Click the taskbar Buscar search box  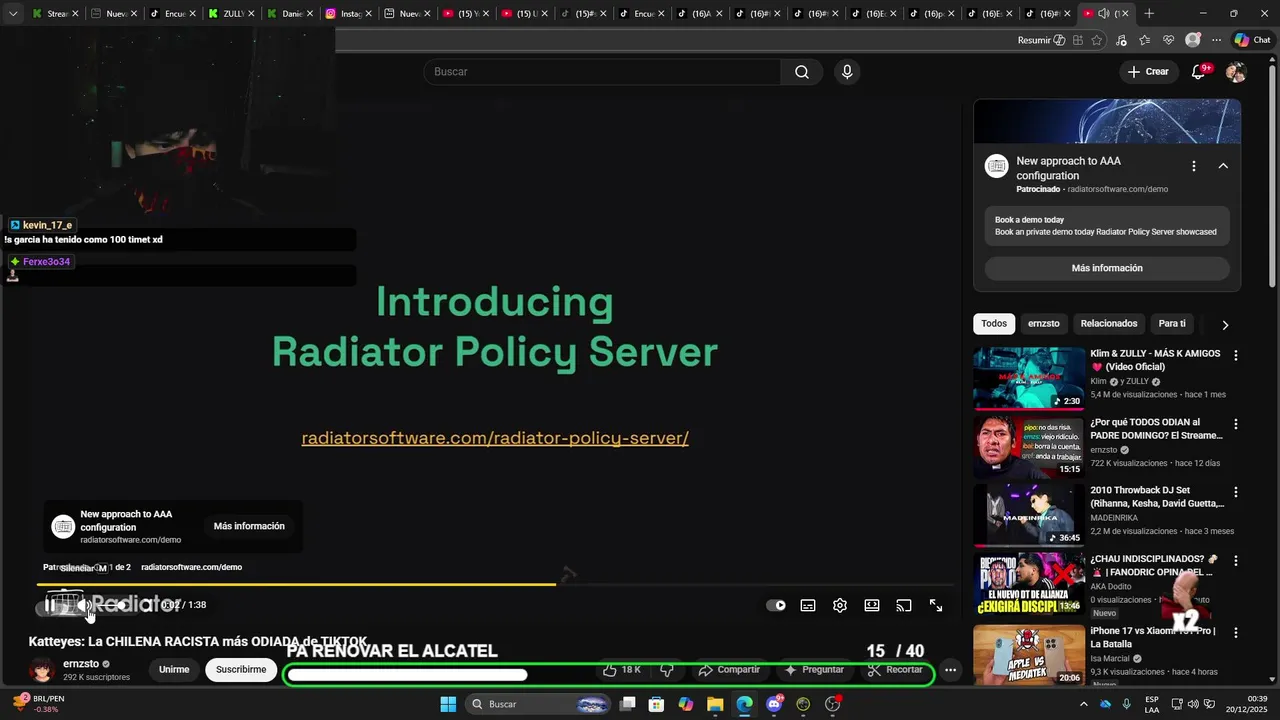click(538, 704)
